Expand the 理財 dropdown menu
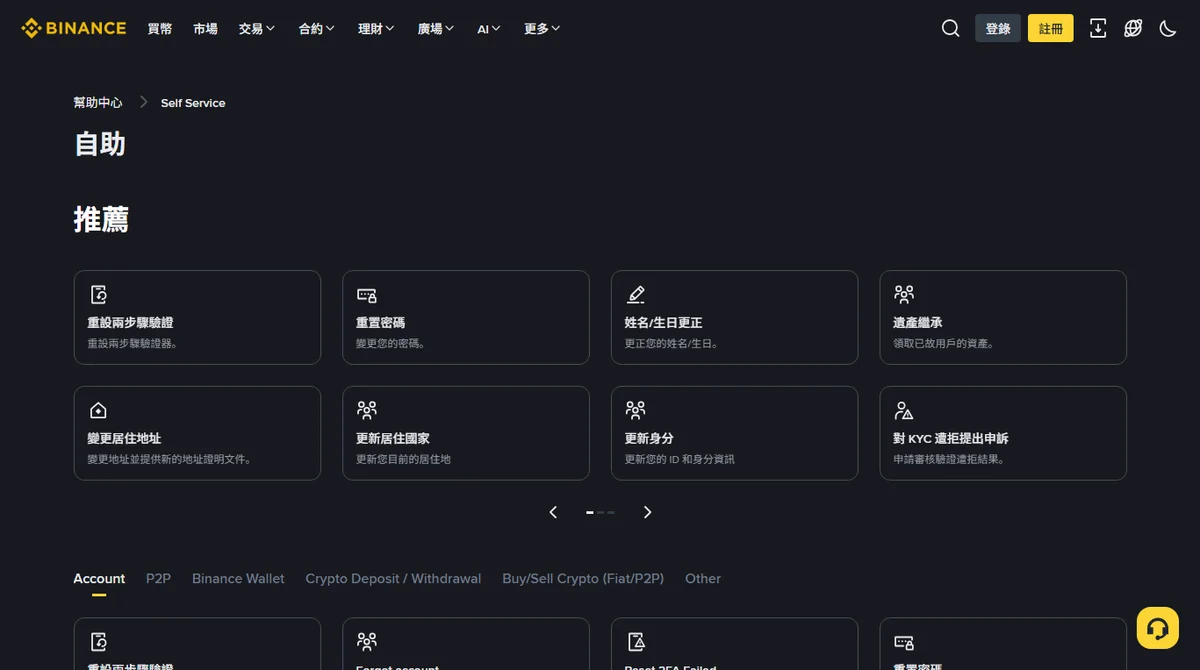 pyautogui.click(x=376, y=29)
